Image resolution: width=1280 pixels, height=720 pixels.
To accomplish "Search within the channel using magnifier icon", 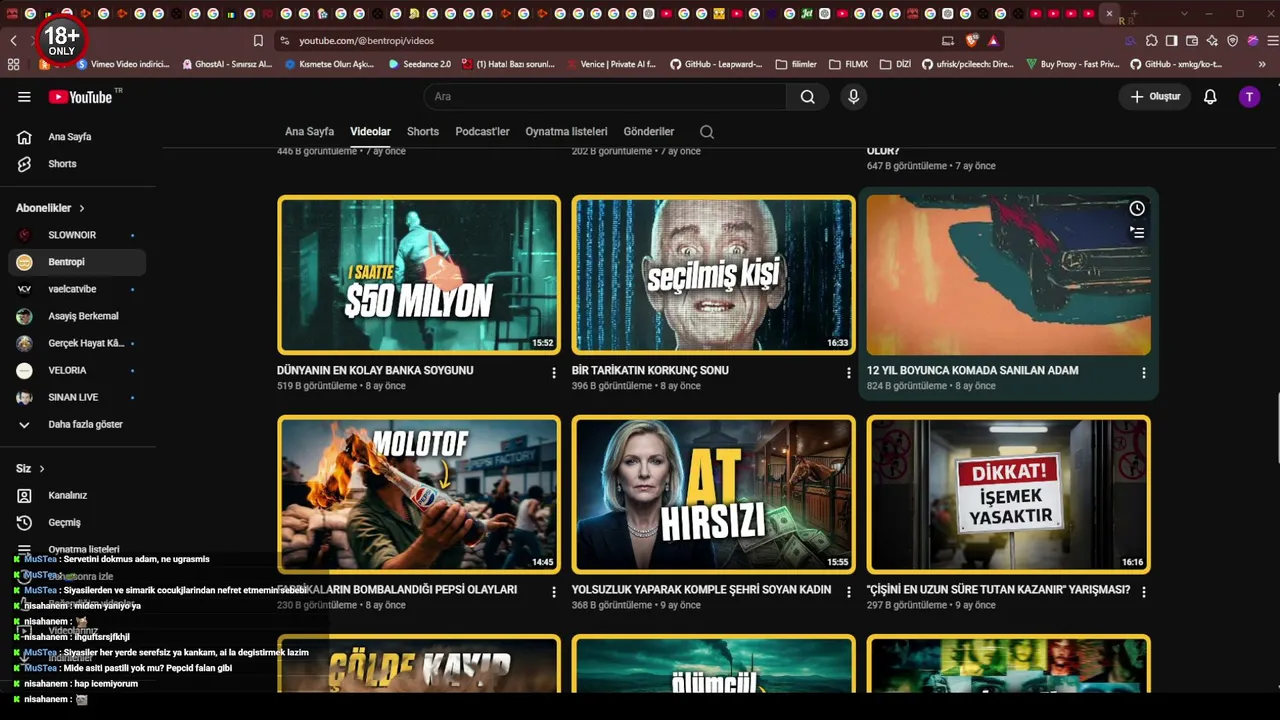I will click(x=707, y=132).
